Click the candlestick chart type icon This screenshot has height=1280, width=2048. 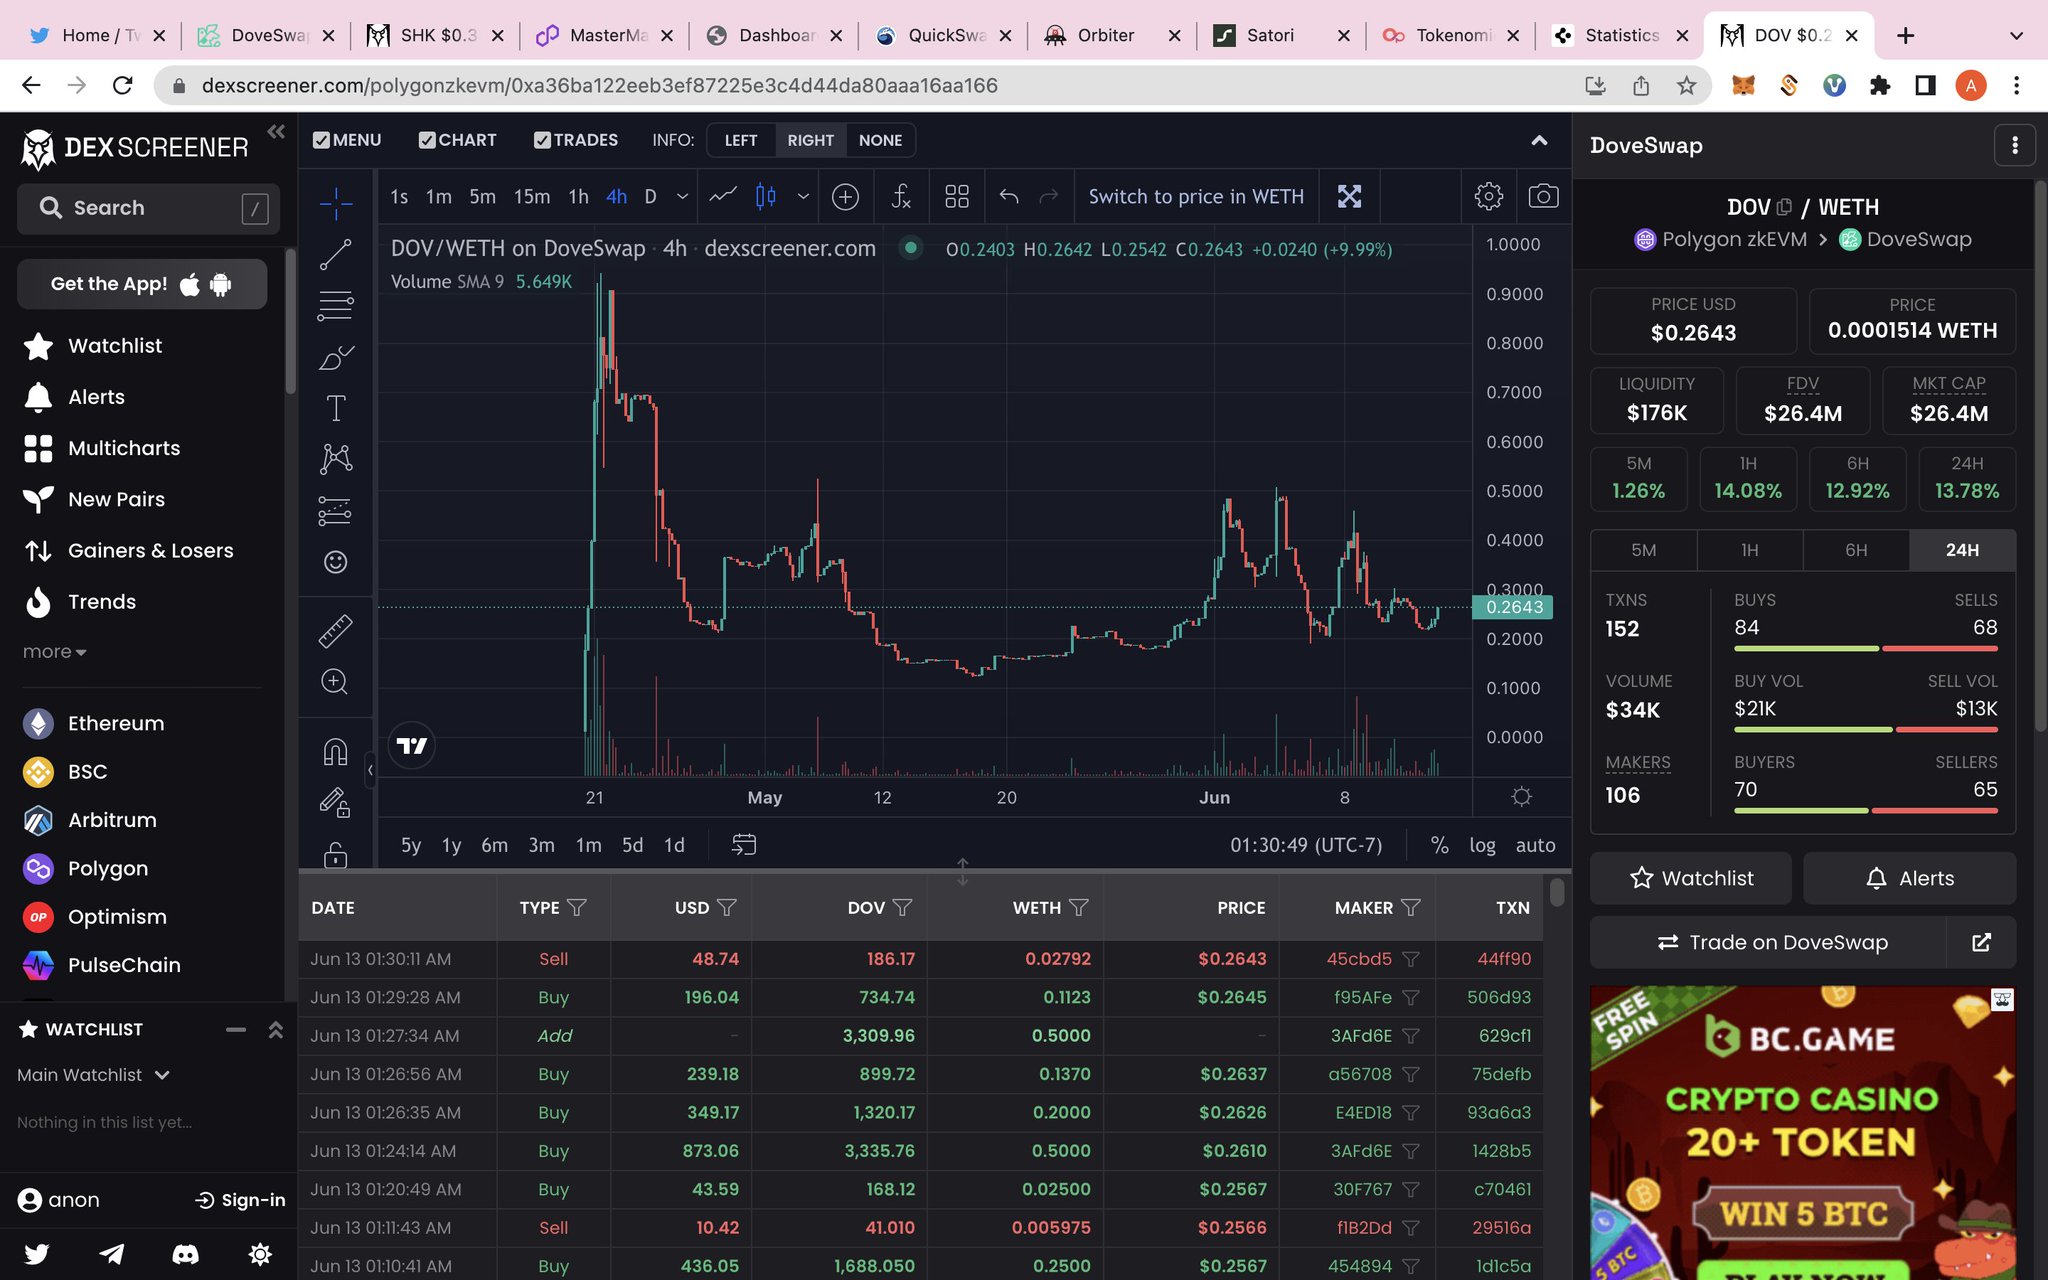(765, 196)
